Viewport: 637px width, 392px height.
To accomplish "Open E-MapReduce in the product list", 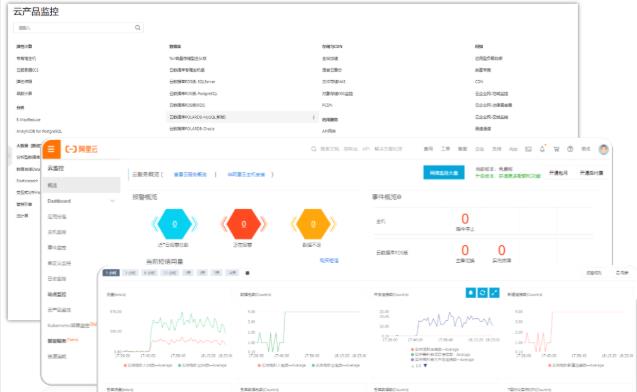I will pyautogui.click(x=28, y=120).
